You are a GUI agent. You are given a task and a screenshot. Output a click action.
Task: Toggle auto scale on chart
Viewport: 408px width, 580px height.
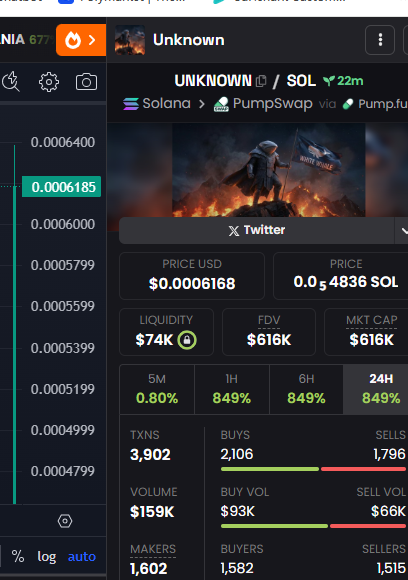coord(82,556)
